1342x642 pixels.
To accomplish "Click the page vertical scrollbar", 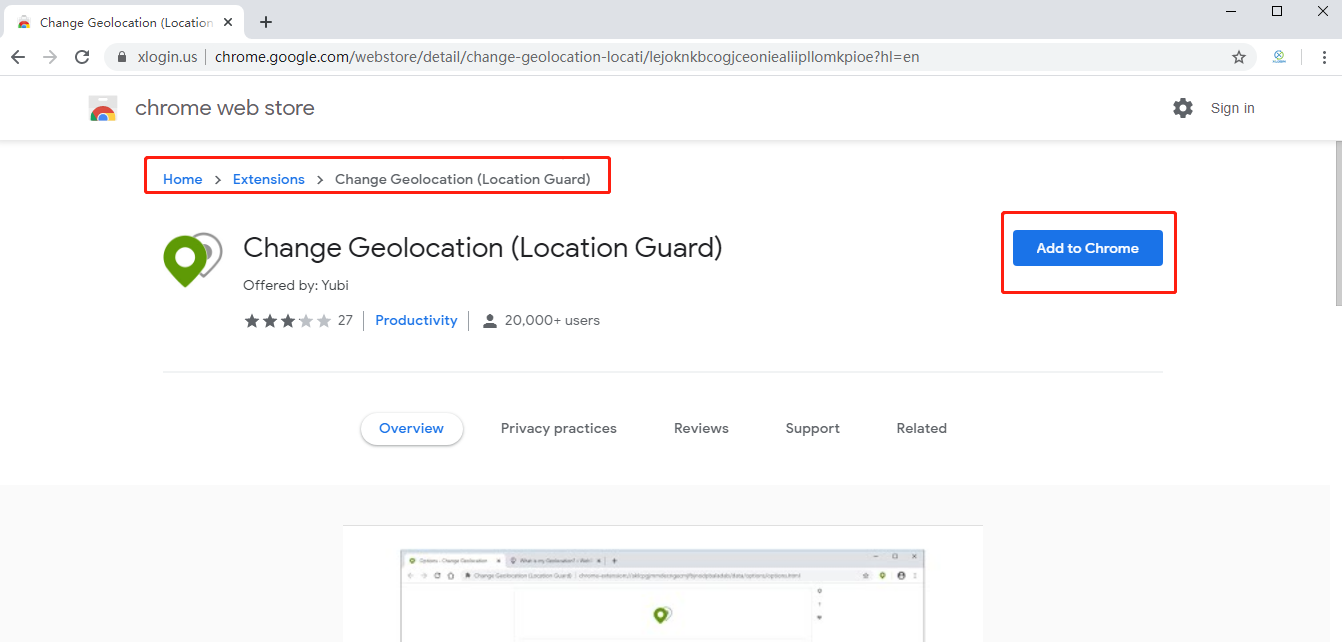I will 1338,223.
